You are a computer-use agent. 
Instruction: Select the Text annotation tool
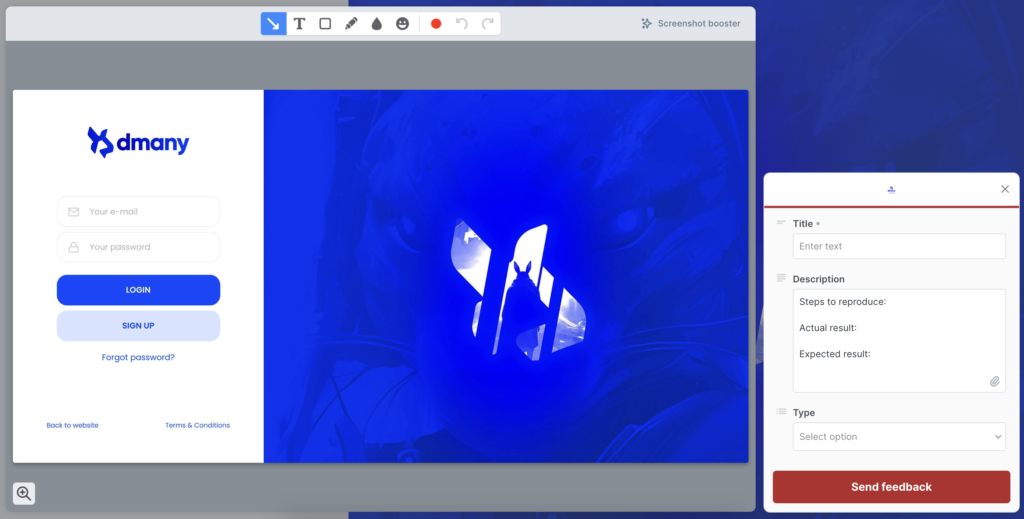click(x=299, y=24)
